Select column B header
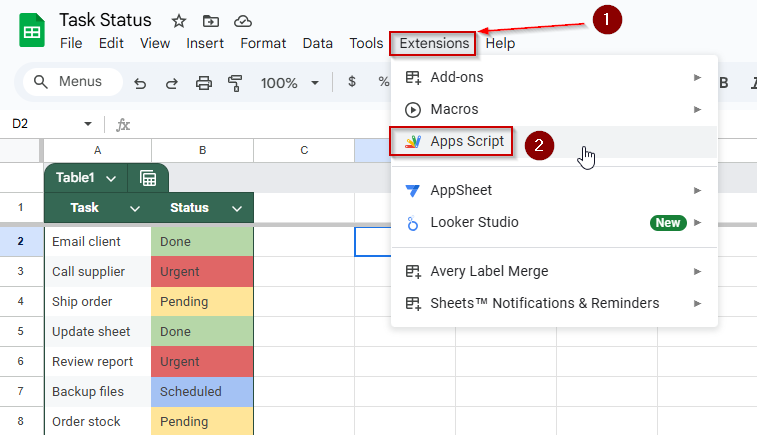Image resolution: width=757 pixels, height=435 pixels. pyautogui.click(x=202, y=151)
